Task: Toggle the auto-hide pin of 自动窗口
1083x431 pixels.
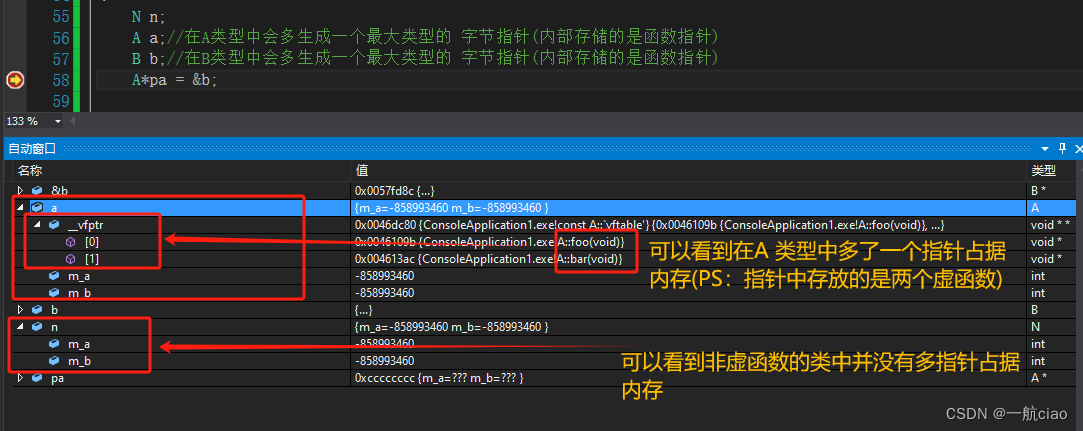Action: click(x=1063, y=149)
